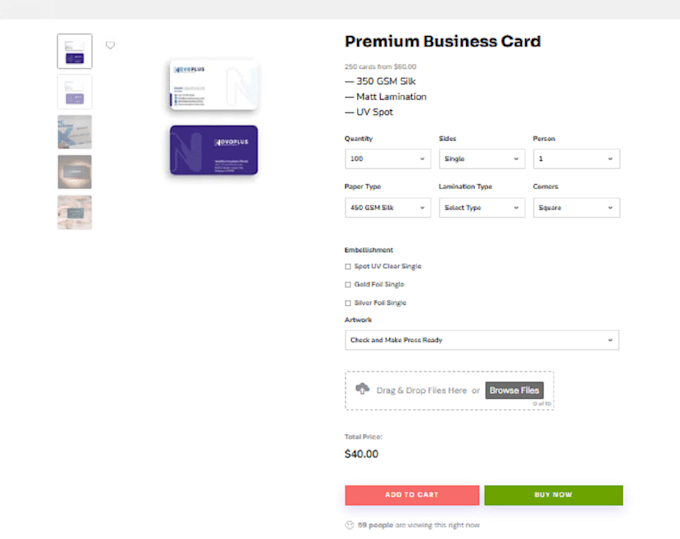Click the cloud upload icon
The image size is (680, 539).
point(362,389)
